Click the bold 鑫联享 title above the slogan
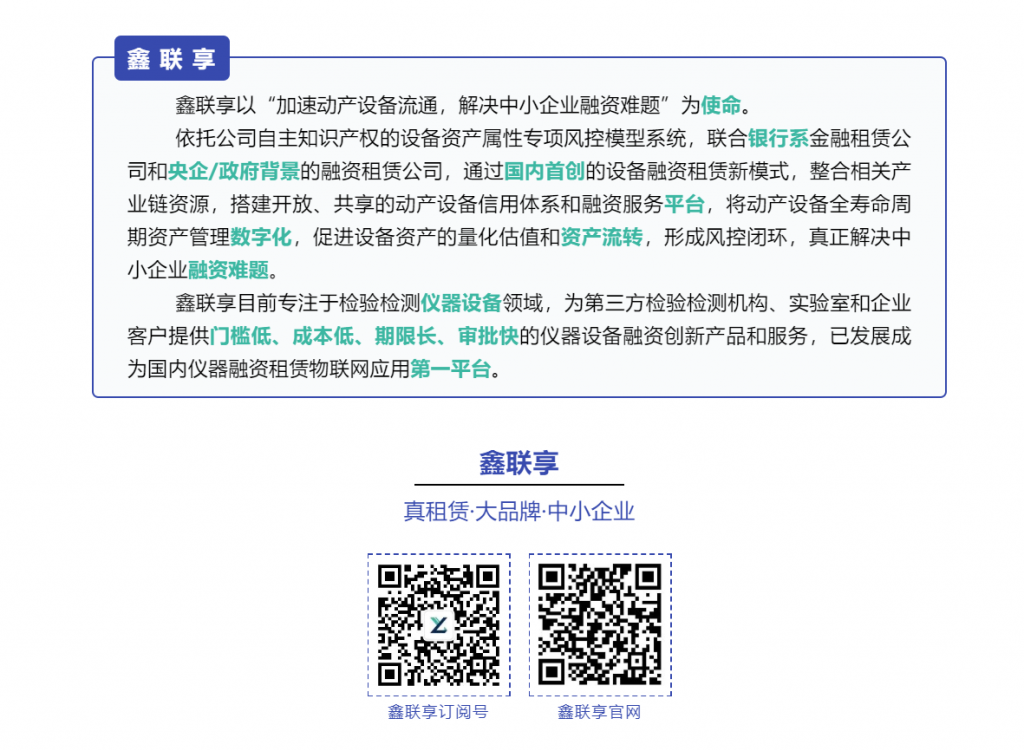 519,462
